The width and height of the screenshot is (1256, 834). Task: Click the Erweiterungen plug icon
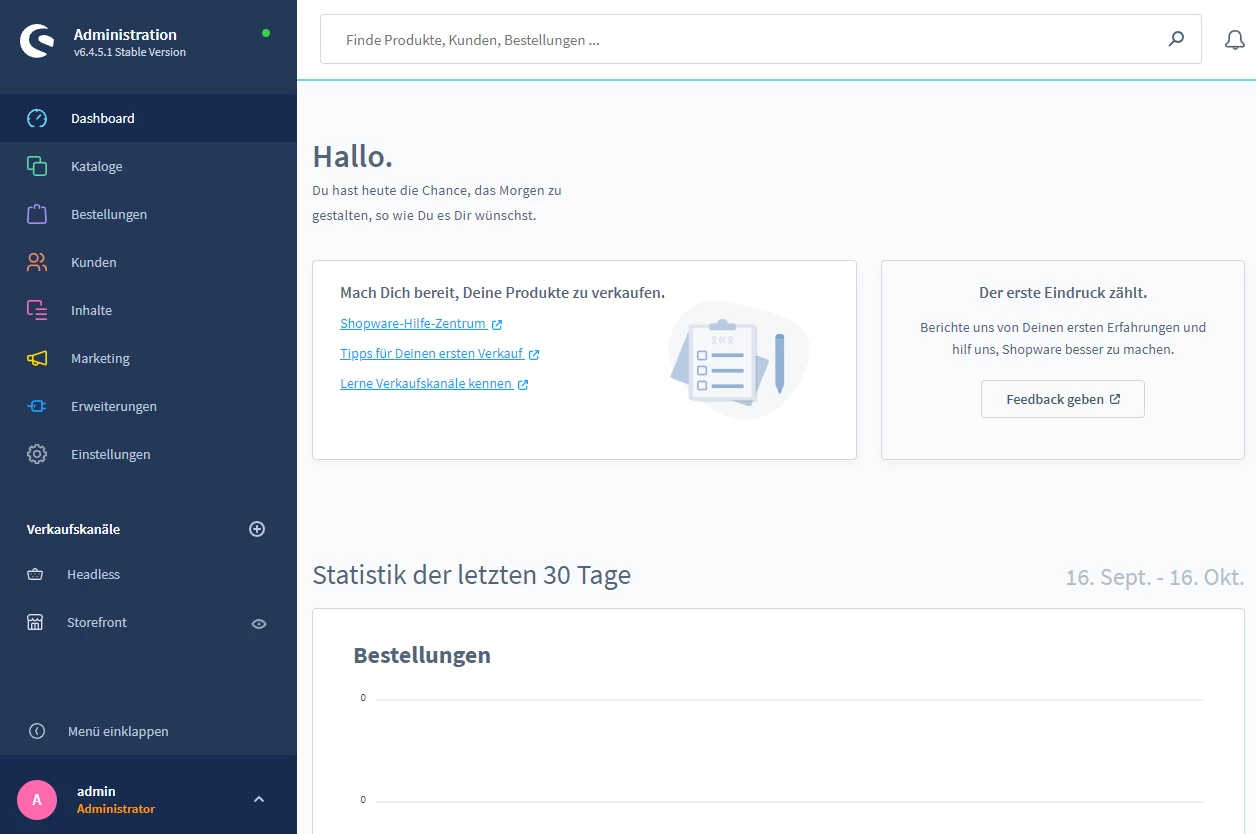pos(37,406)
